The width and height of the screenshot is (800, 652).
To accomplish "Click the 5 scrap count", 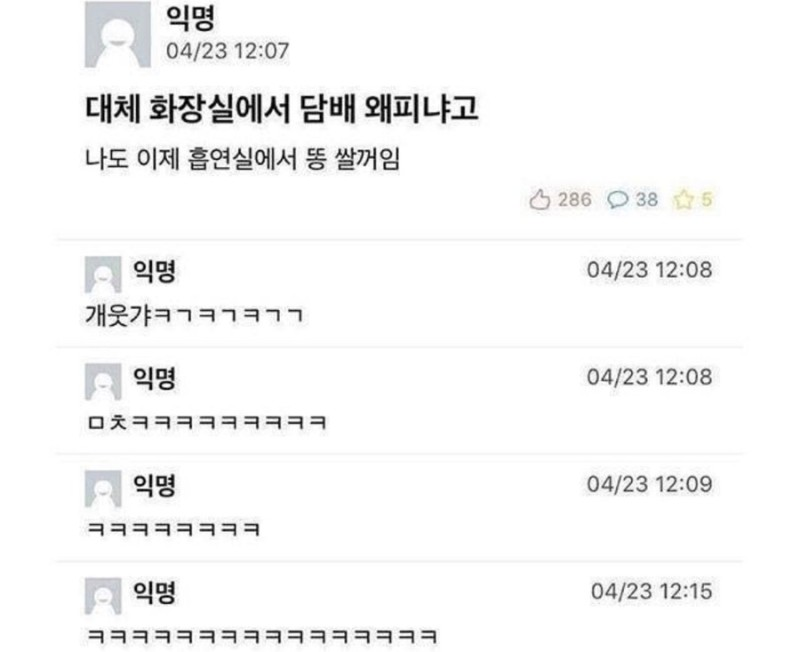I will coord(706,199).
